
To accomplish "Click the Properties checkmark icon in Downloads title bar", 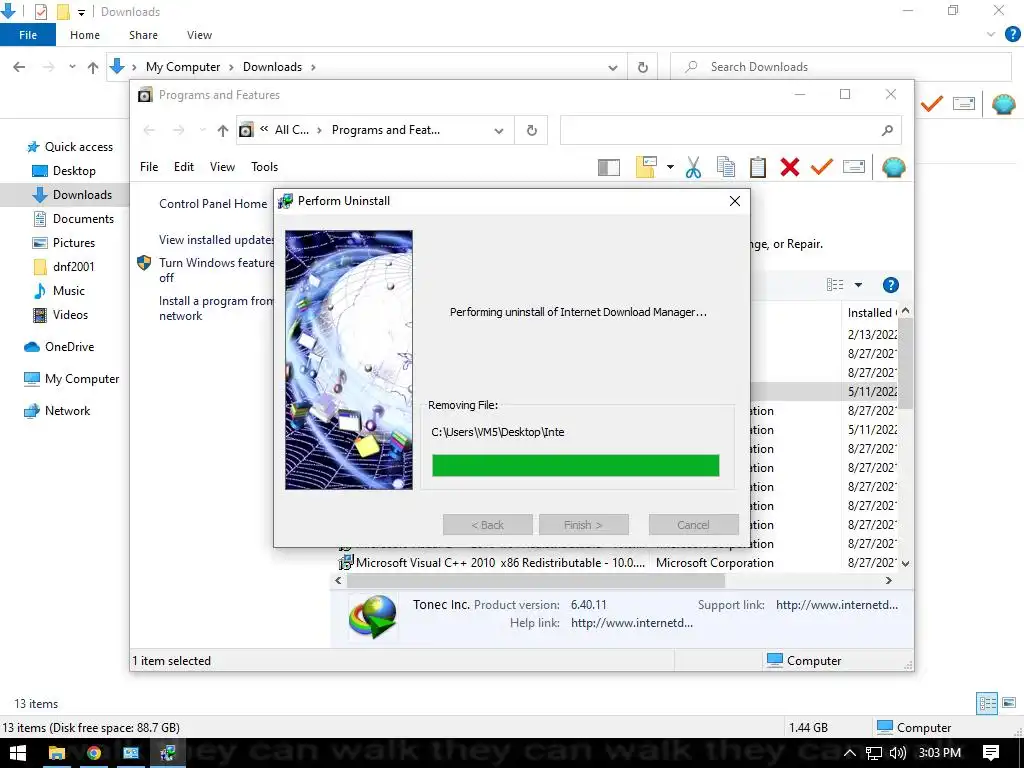I will pyautogui.click(x=40, y=12).
